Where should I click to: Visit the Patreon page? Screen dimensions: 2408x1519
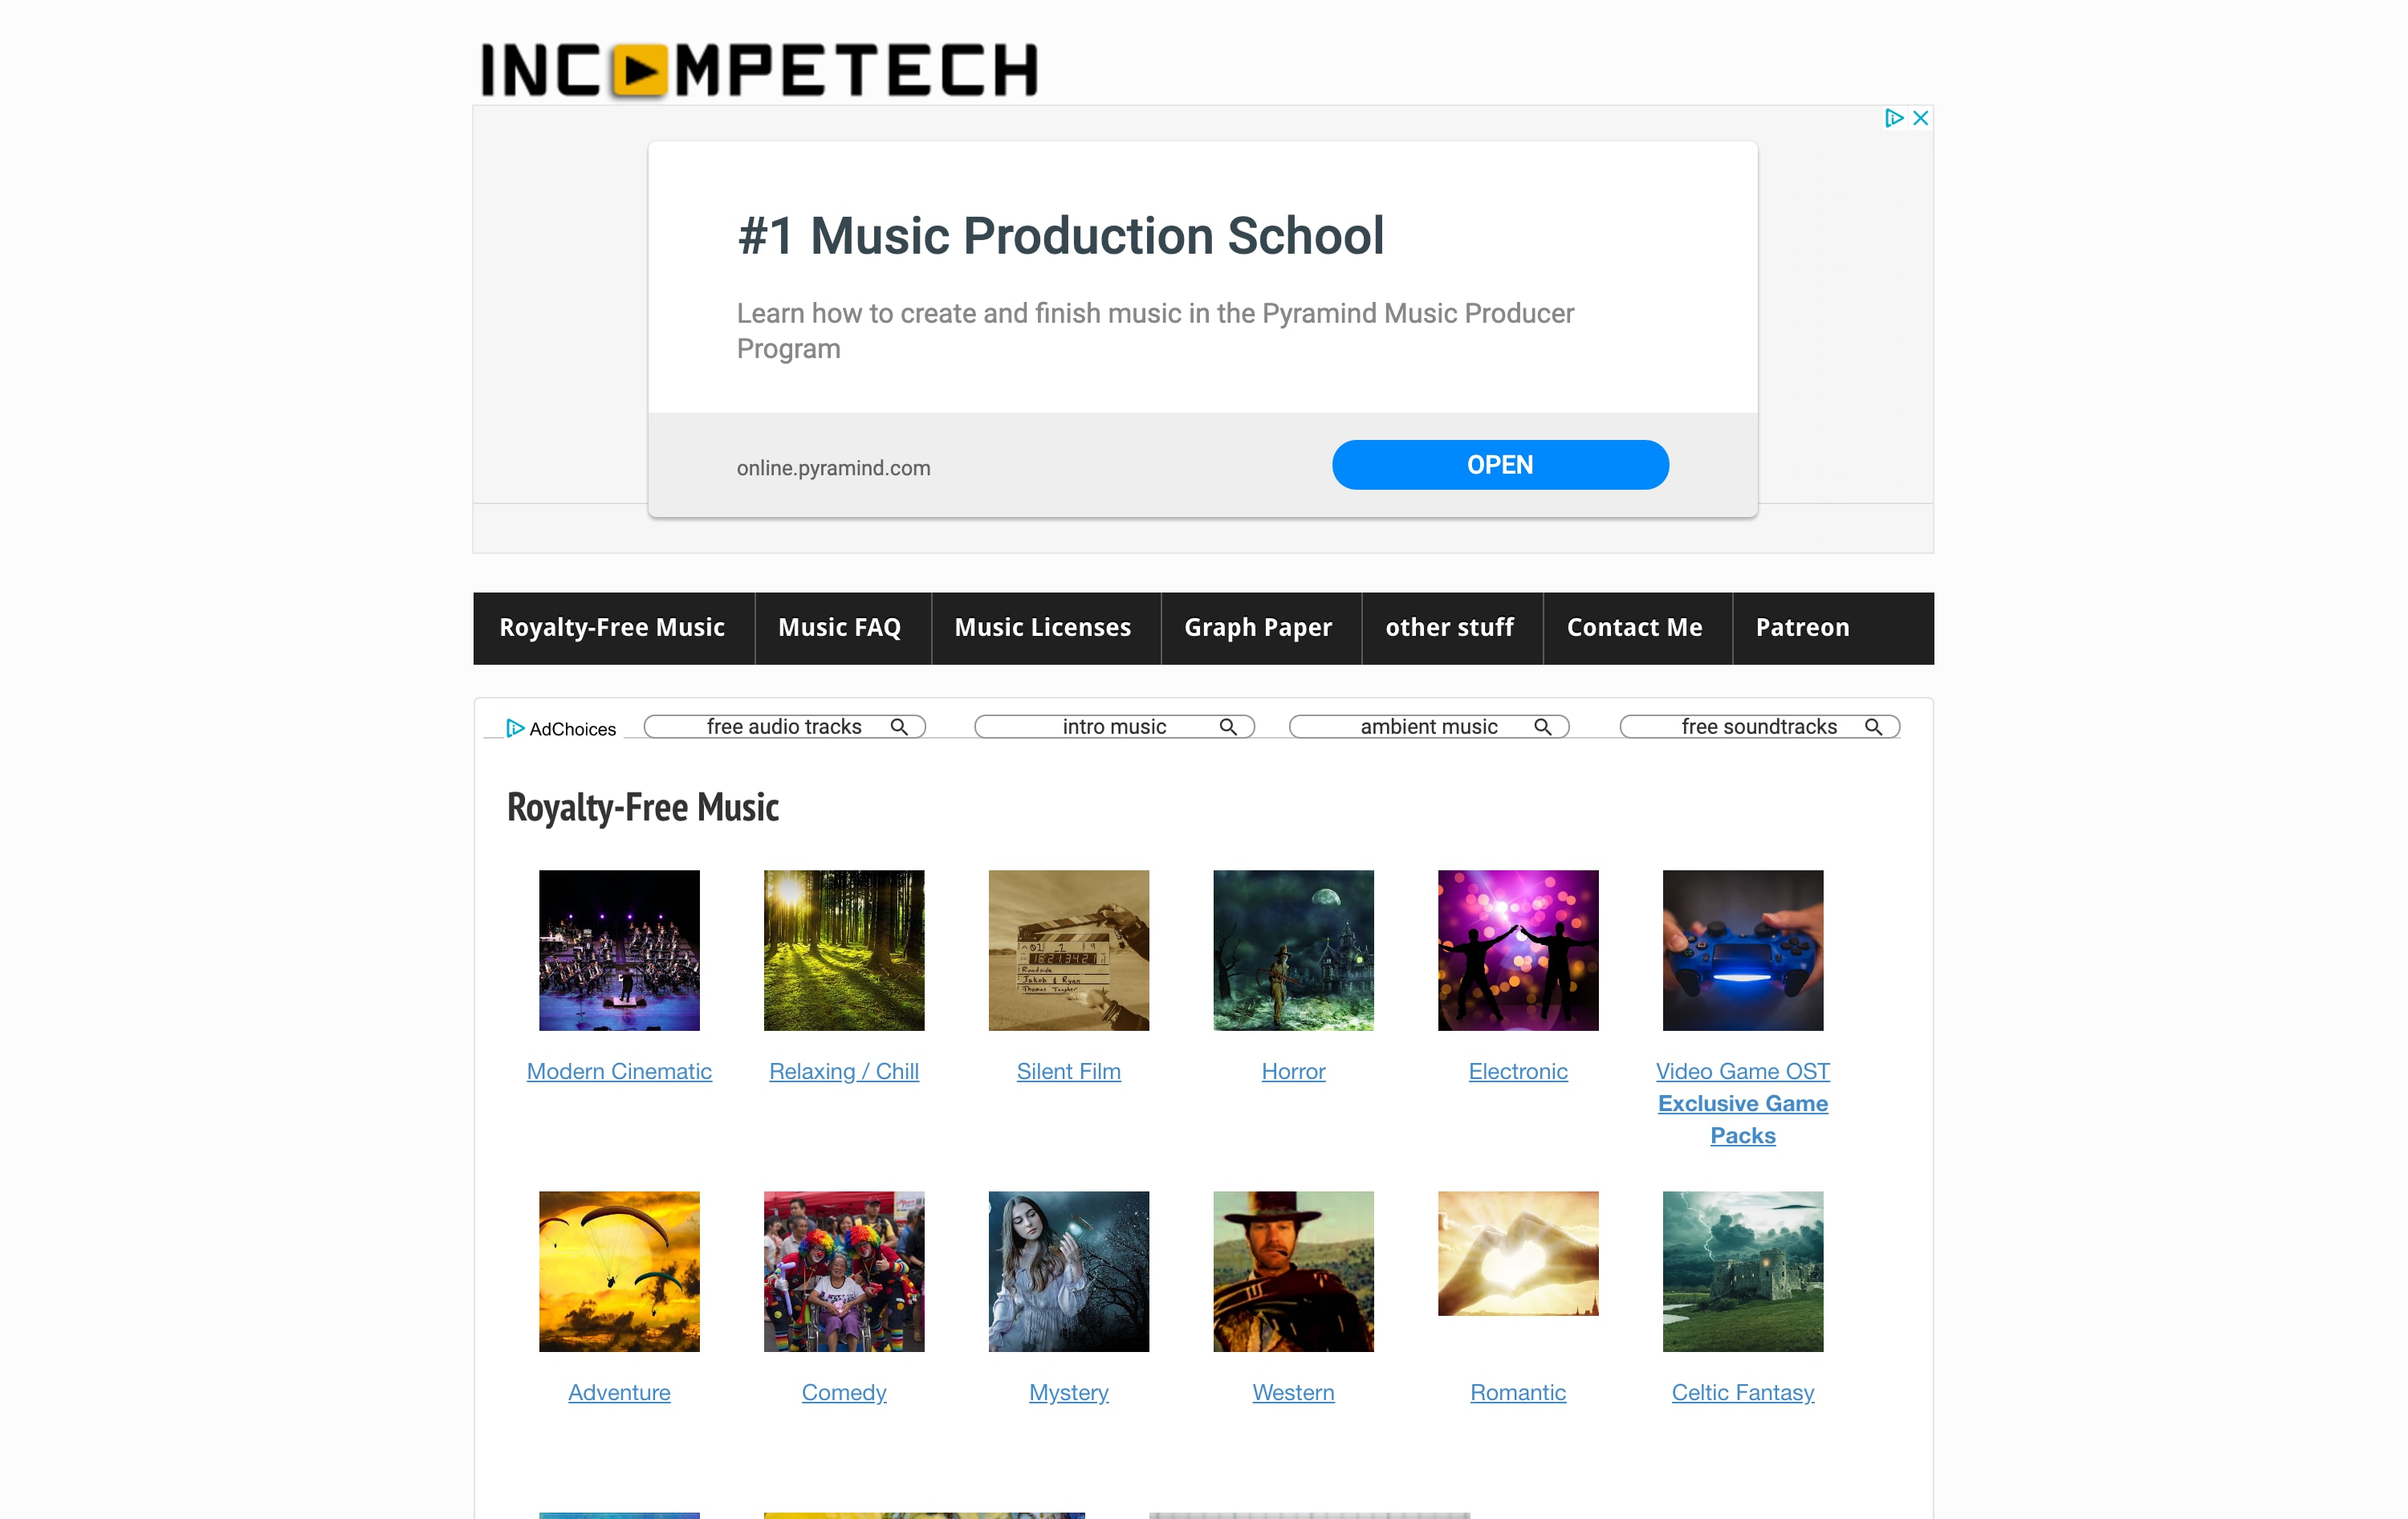[1802, 628]
